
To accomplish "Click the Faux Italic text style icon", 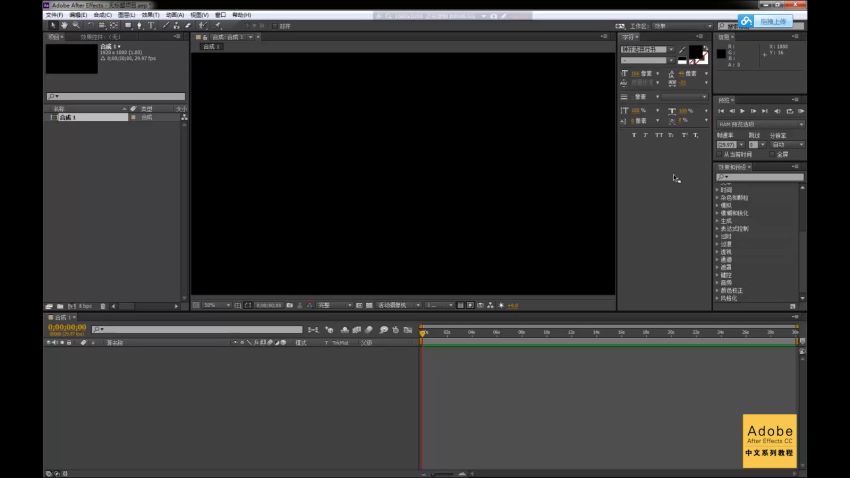I will coord(646,135).
